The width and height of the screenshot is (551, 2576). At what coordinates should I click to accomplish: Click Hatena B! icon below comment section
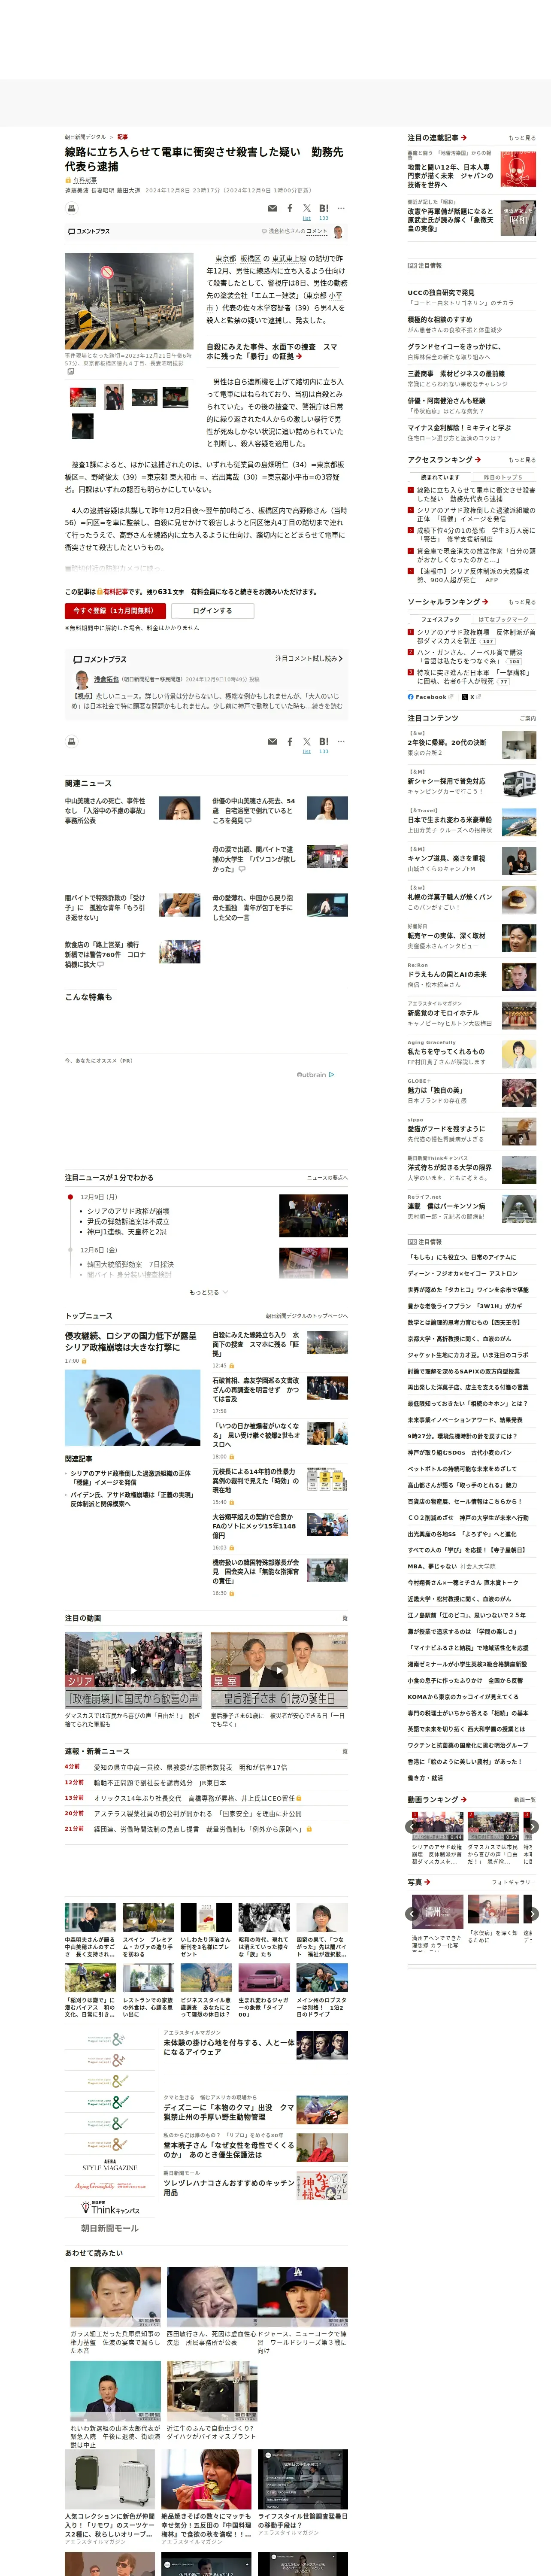tap(323, 741)
